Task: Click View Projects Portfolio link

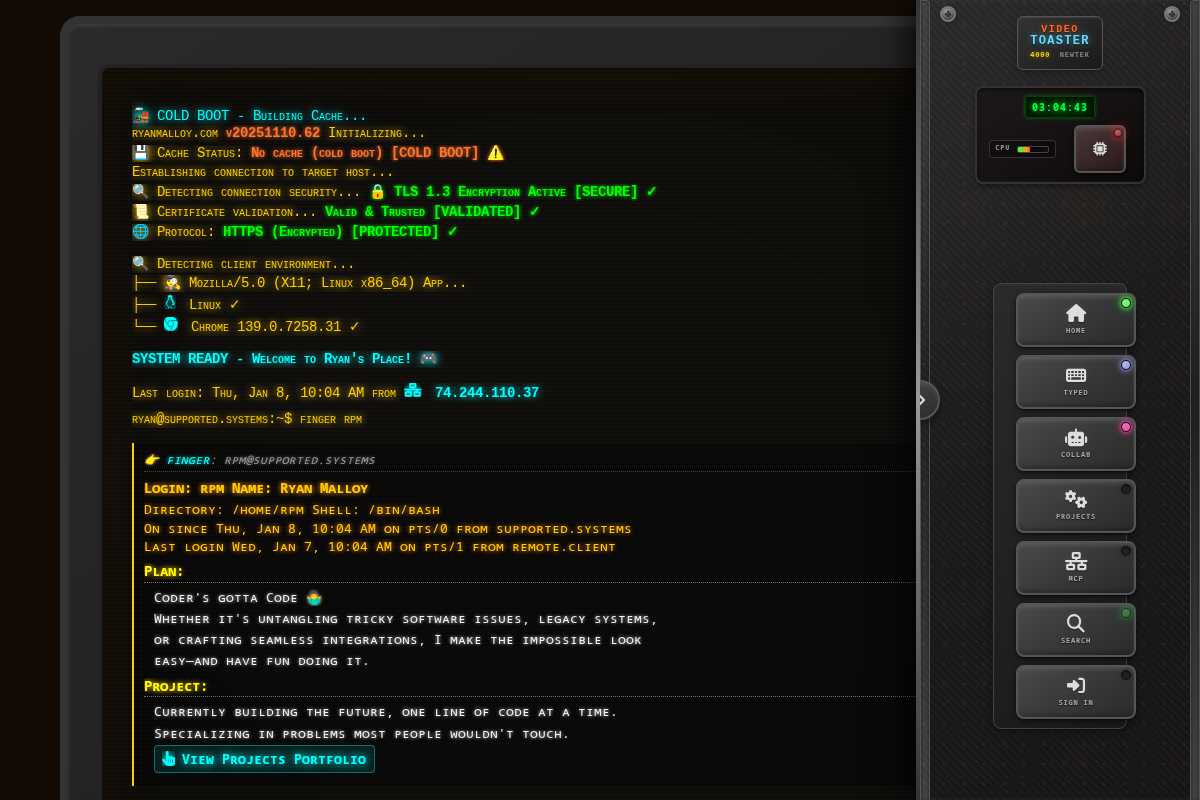Action: point(264,759)
